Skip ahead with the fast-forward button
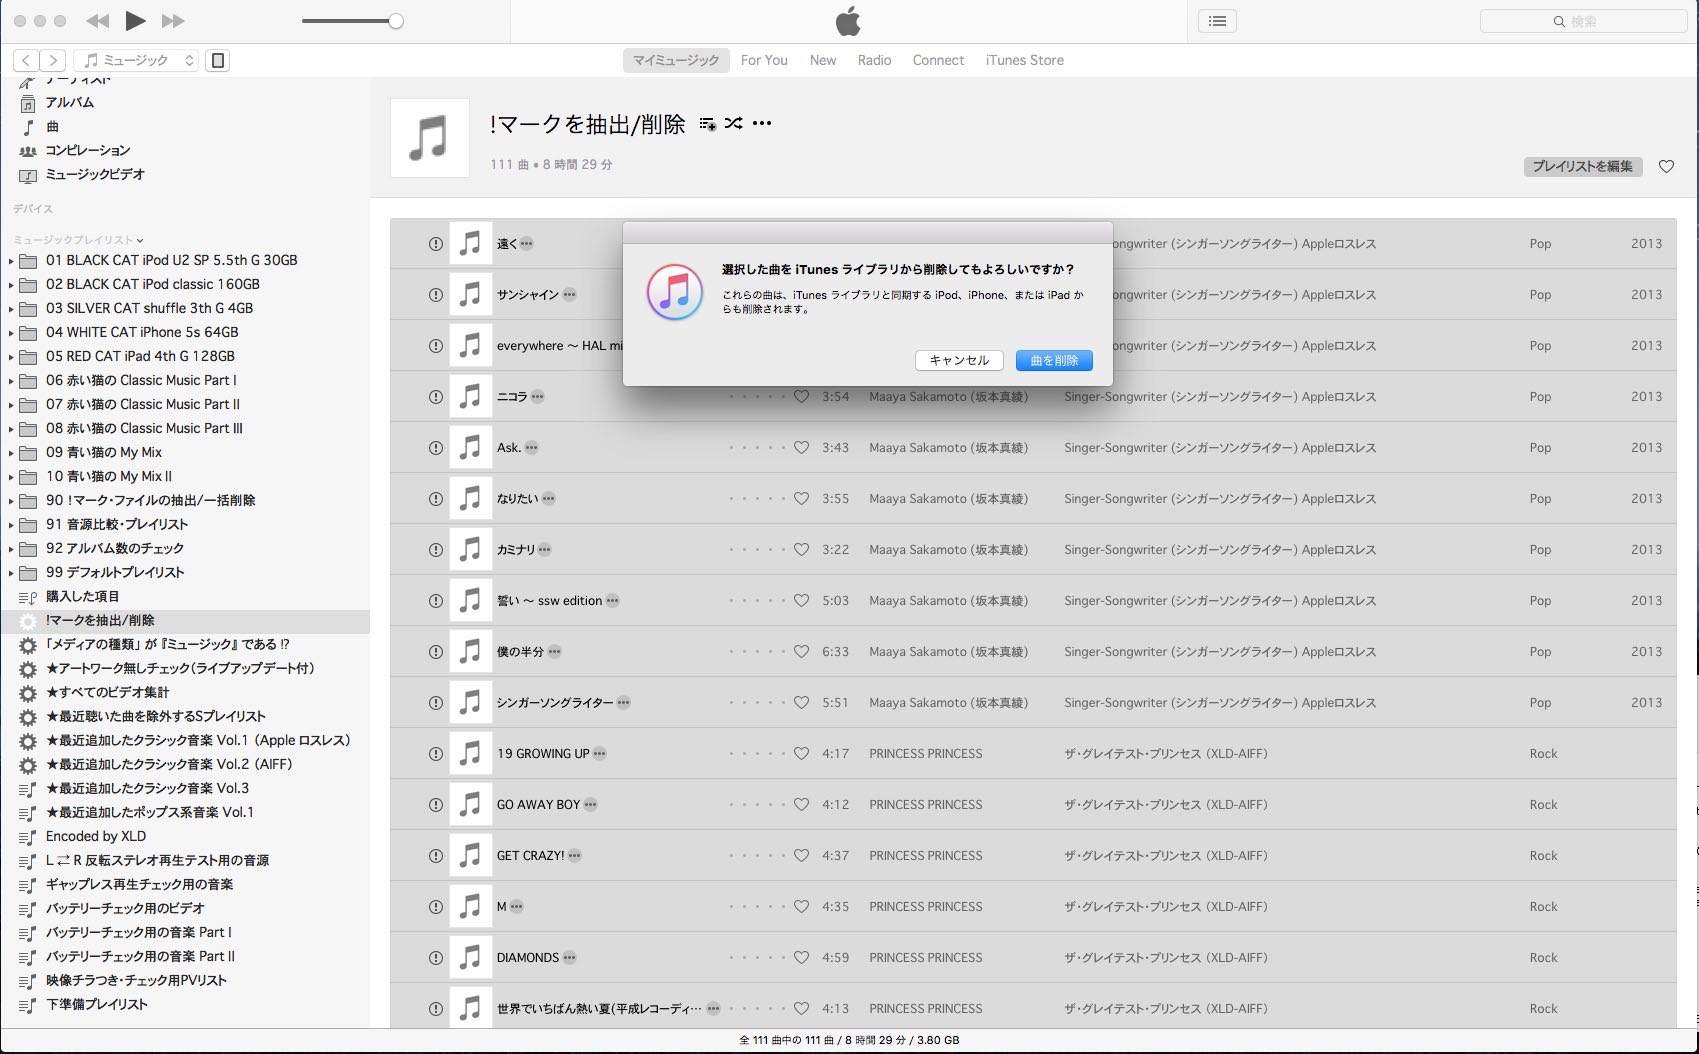Screen dimensions: 1699x1054 [x=173, y=21]
